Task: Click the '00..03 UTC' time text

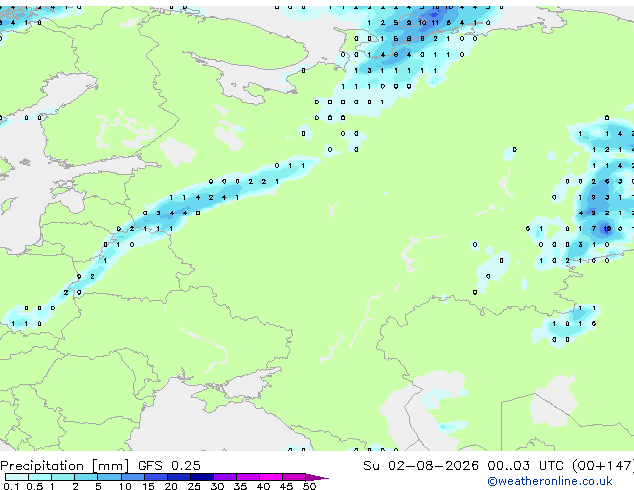Action: click(525, 466)
